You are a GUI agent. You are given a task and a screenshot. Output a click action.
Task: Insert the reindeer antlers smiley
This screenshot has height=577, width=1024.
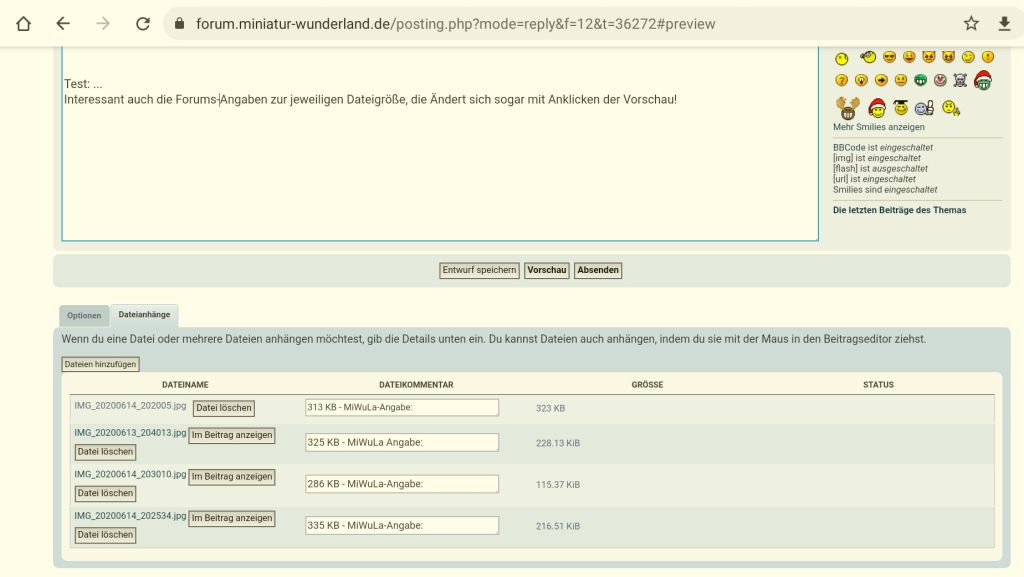point(848,107)
